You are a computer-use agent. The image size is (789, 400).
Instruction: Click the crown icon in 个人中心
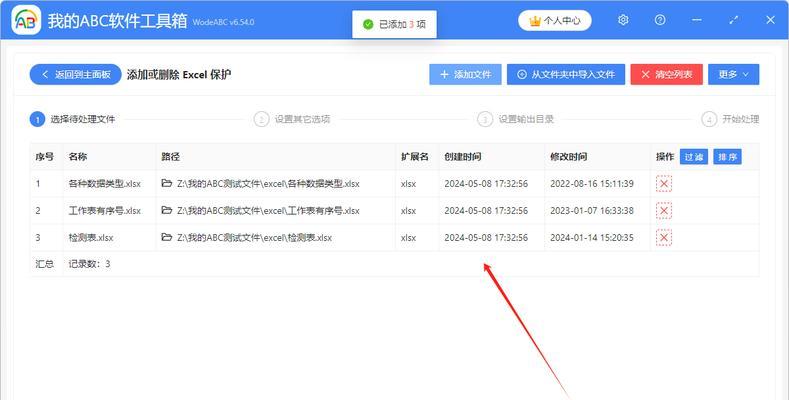(534, 21)
